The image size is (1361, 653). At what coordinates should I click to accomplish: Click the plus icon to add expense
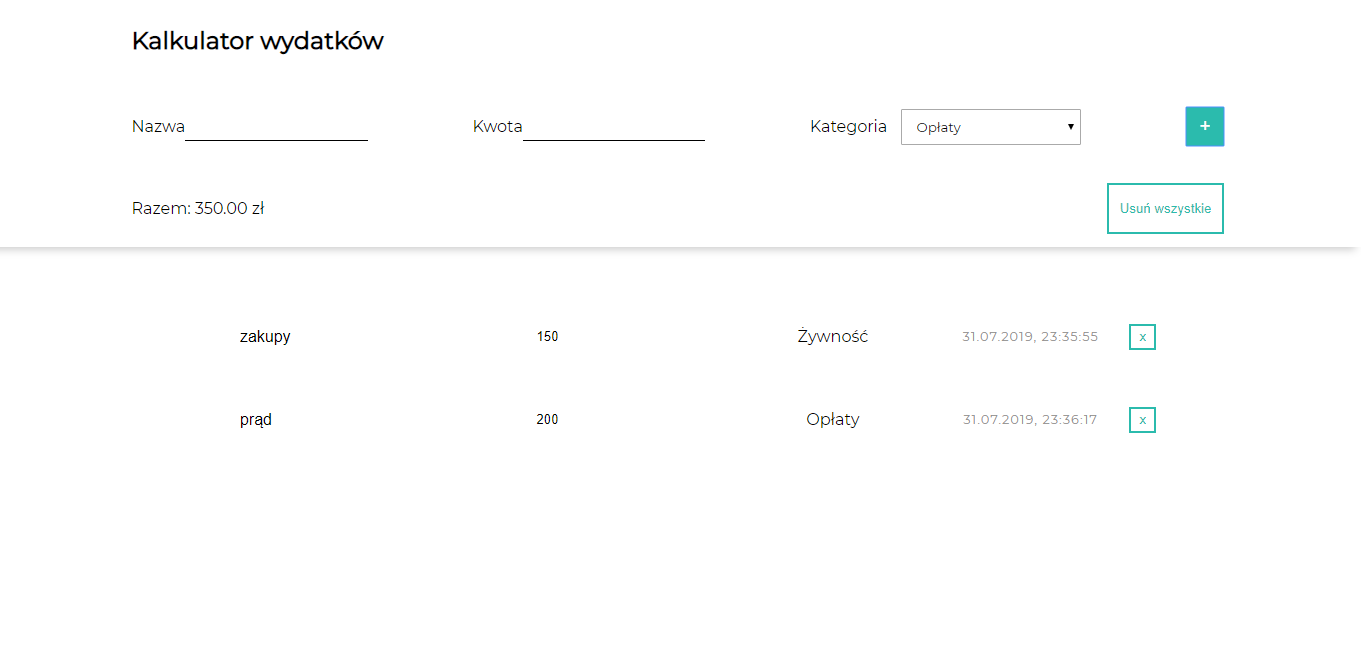1204,127
